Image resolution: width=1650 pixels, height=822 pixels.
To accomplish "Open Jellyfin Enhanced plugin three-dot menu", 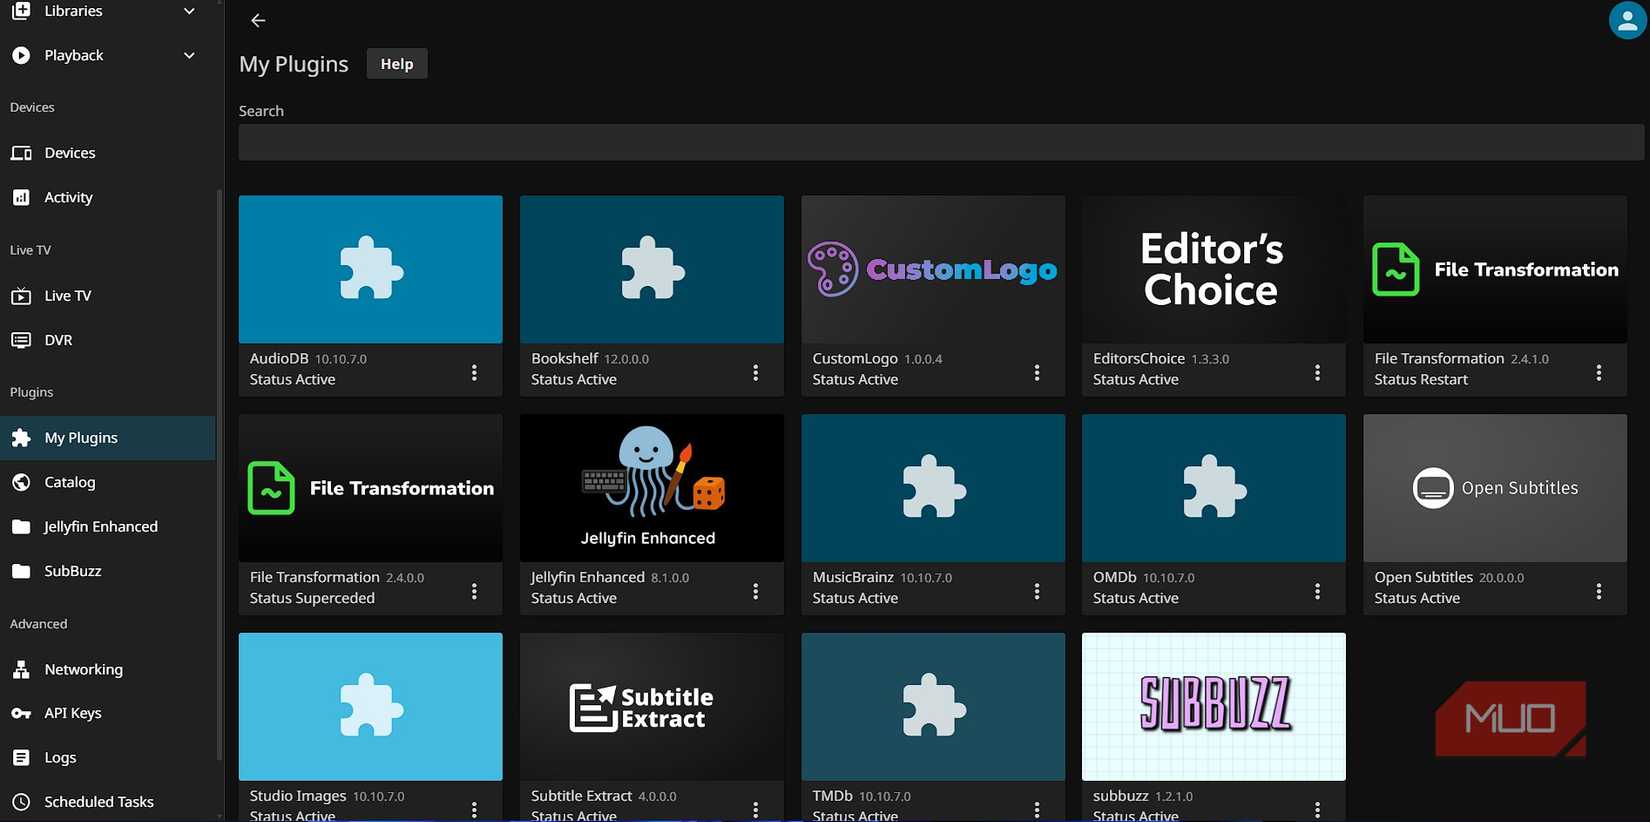I will (755, 591).
